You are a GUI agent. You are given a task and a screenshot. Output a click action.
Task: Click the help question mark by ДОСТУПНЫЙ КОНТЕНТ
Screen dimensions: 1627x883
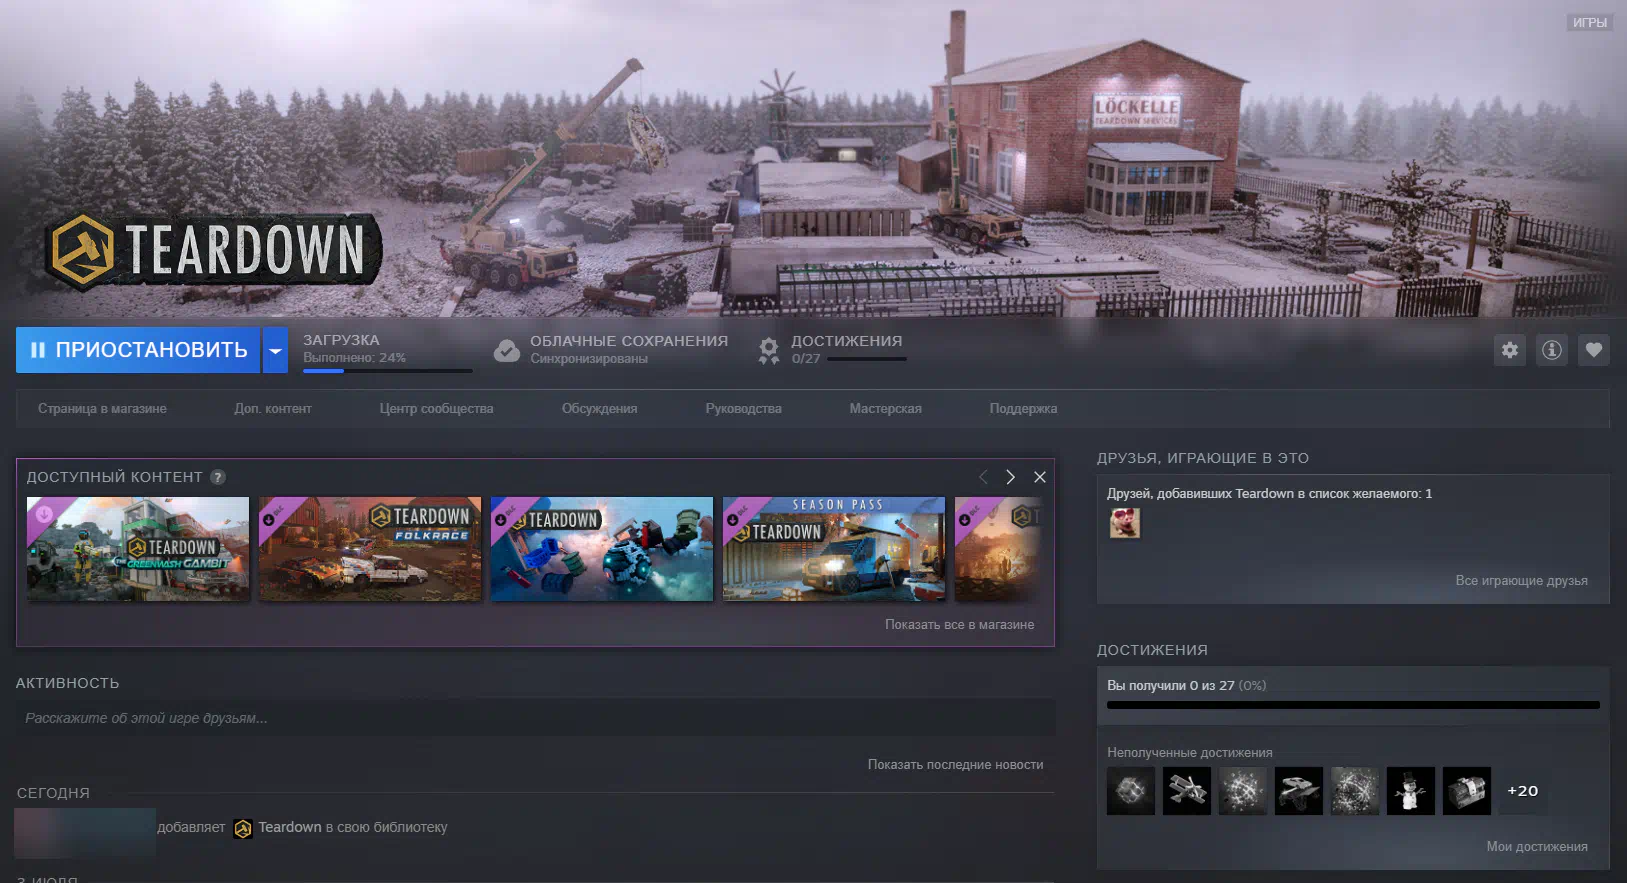point(218,477)
